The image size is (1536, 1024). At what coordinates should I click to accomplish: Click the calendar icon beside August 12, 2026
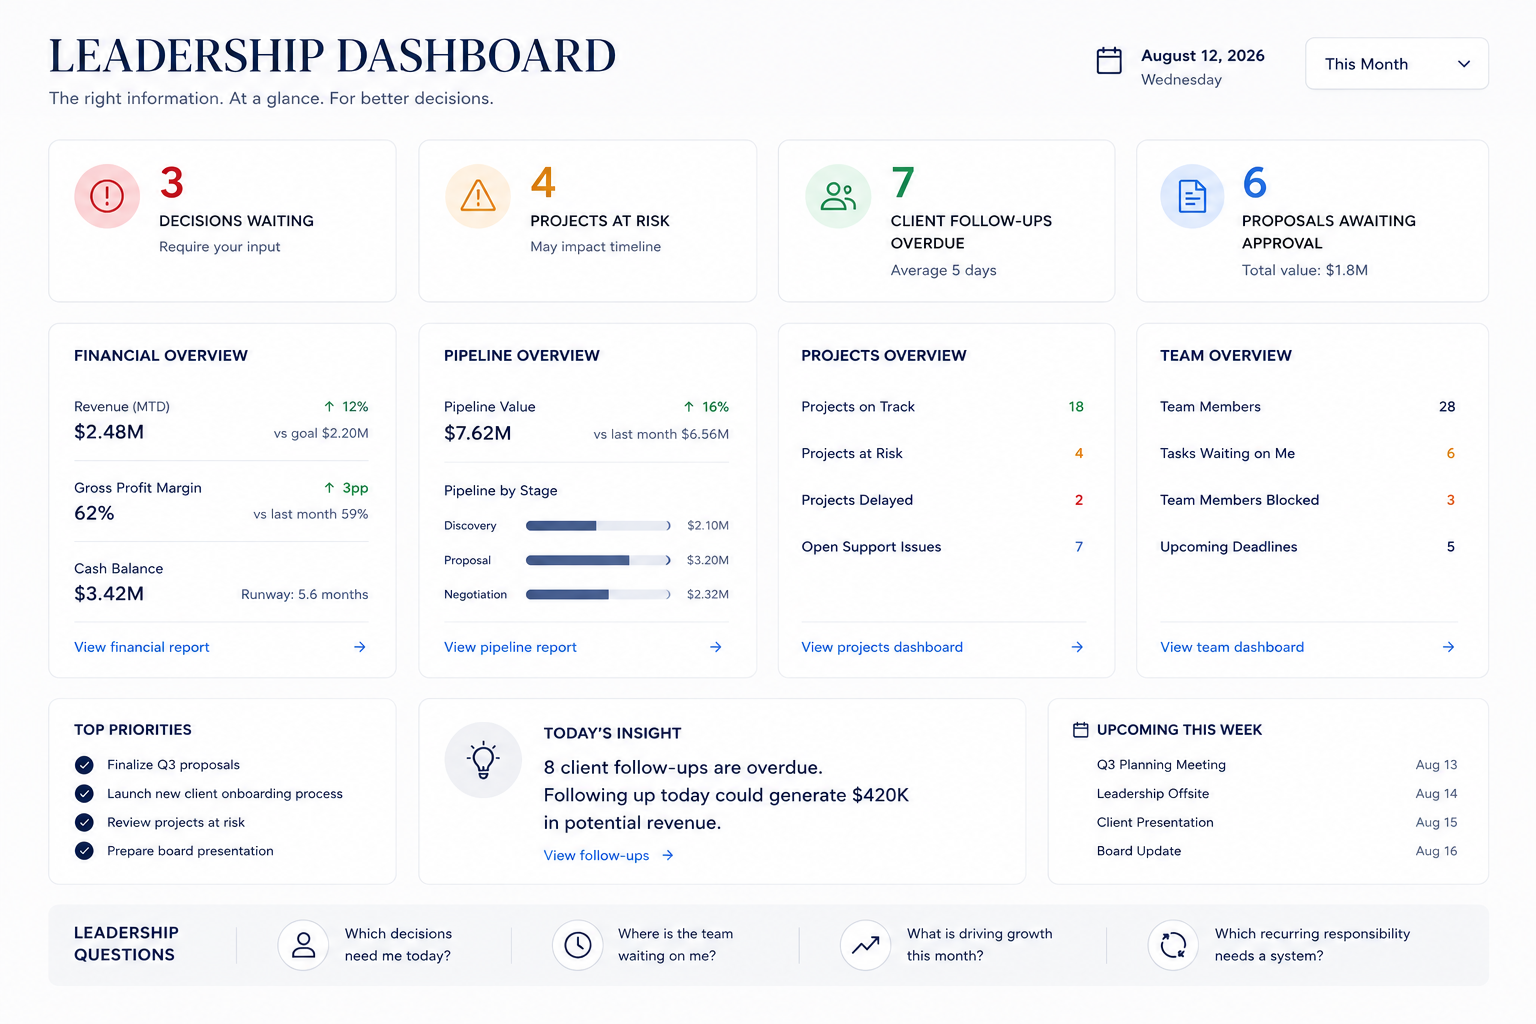1109,61
